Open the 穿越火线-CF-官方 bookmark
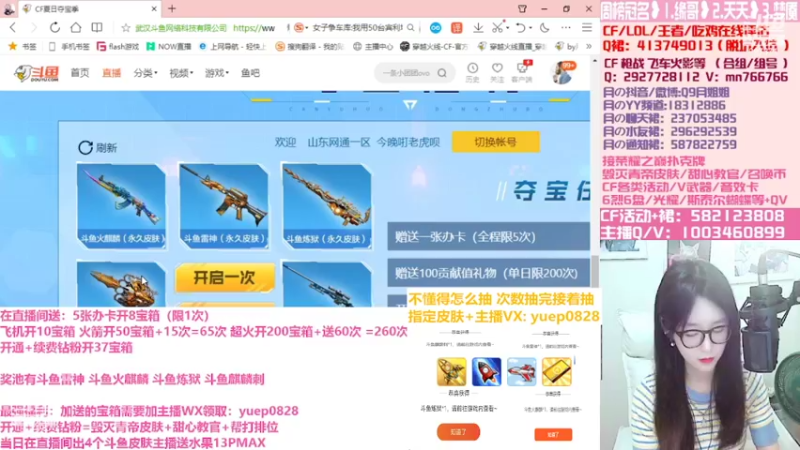 point(434,46)
